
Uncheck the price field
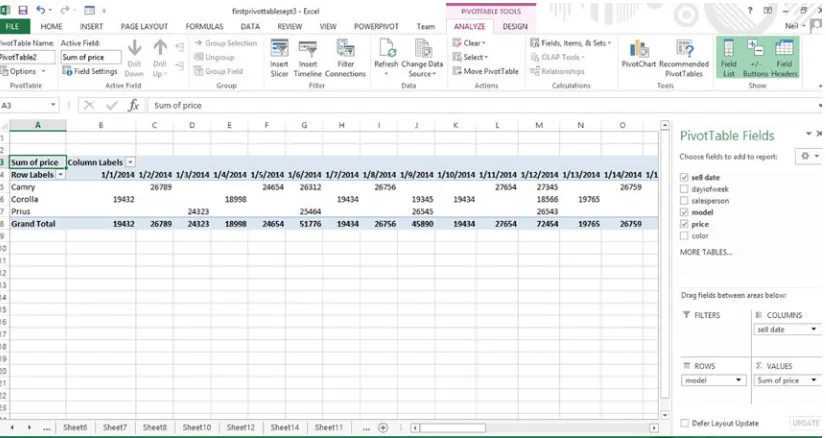(684, 224)
